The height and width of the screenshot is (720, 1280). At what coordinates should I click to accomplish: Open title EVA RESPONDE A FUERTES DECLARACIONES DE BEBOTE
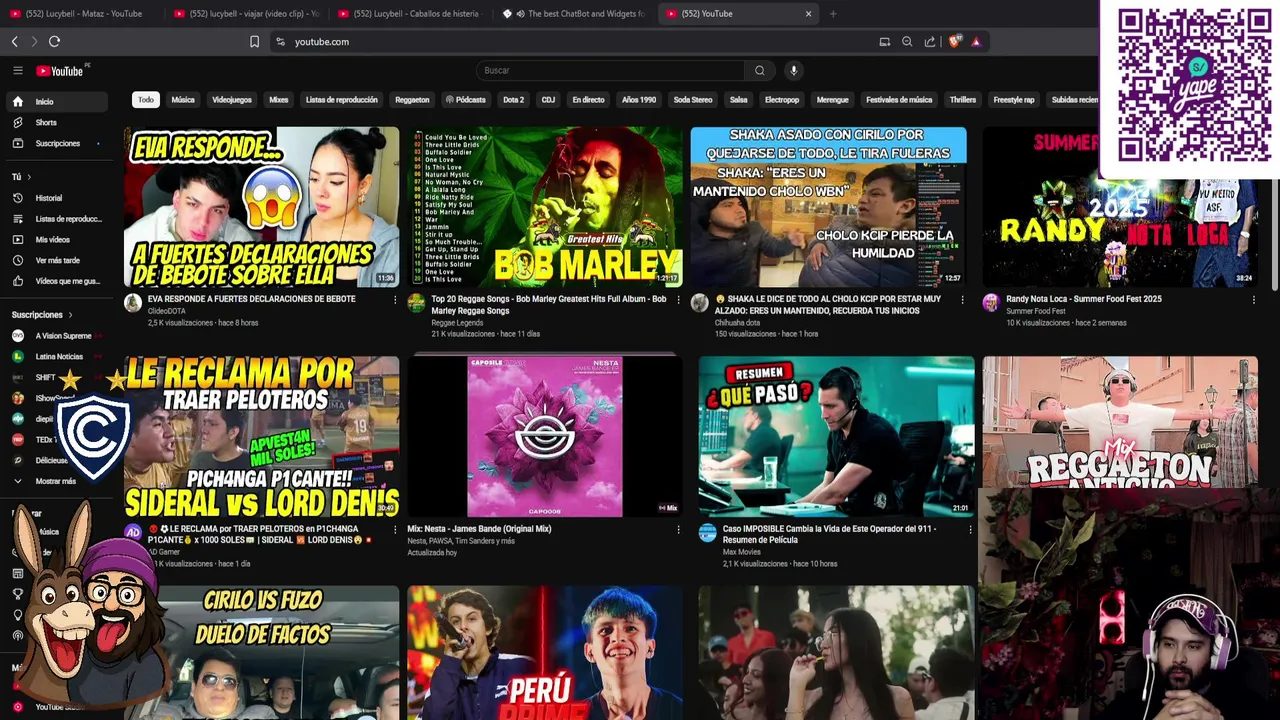[x=252, y=299]
